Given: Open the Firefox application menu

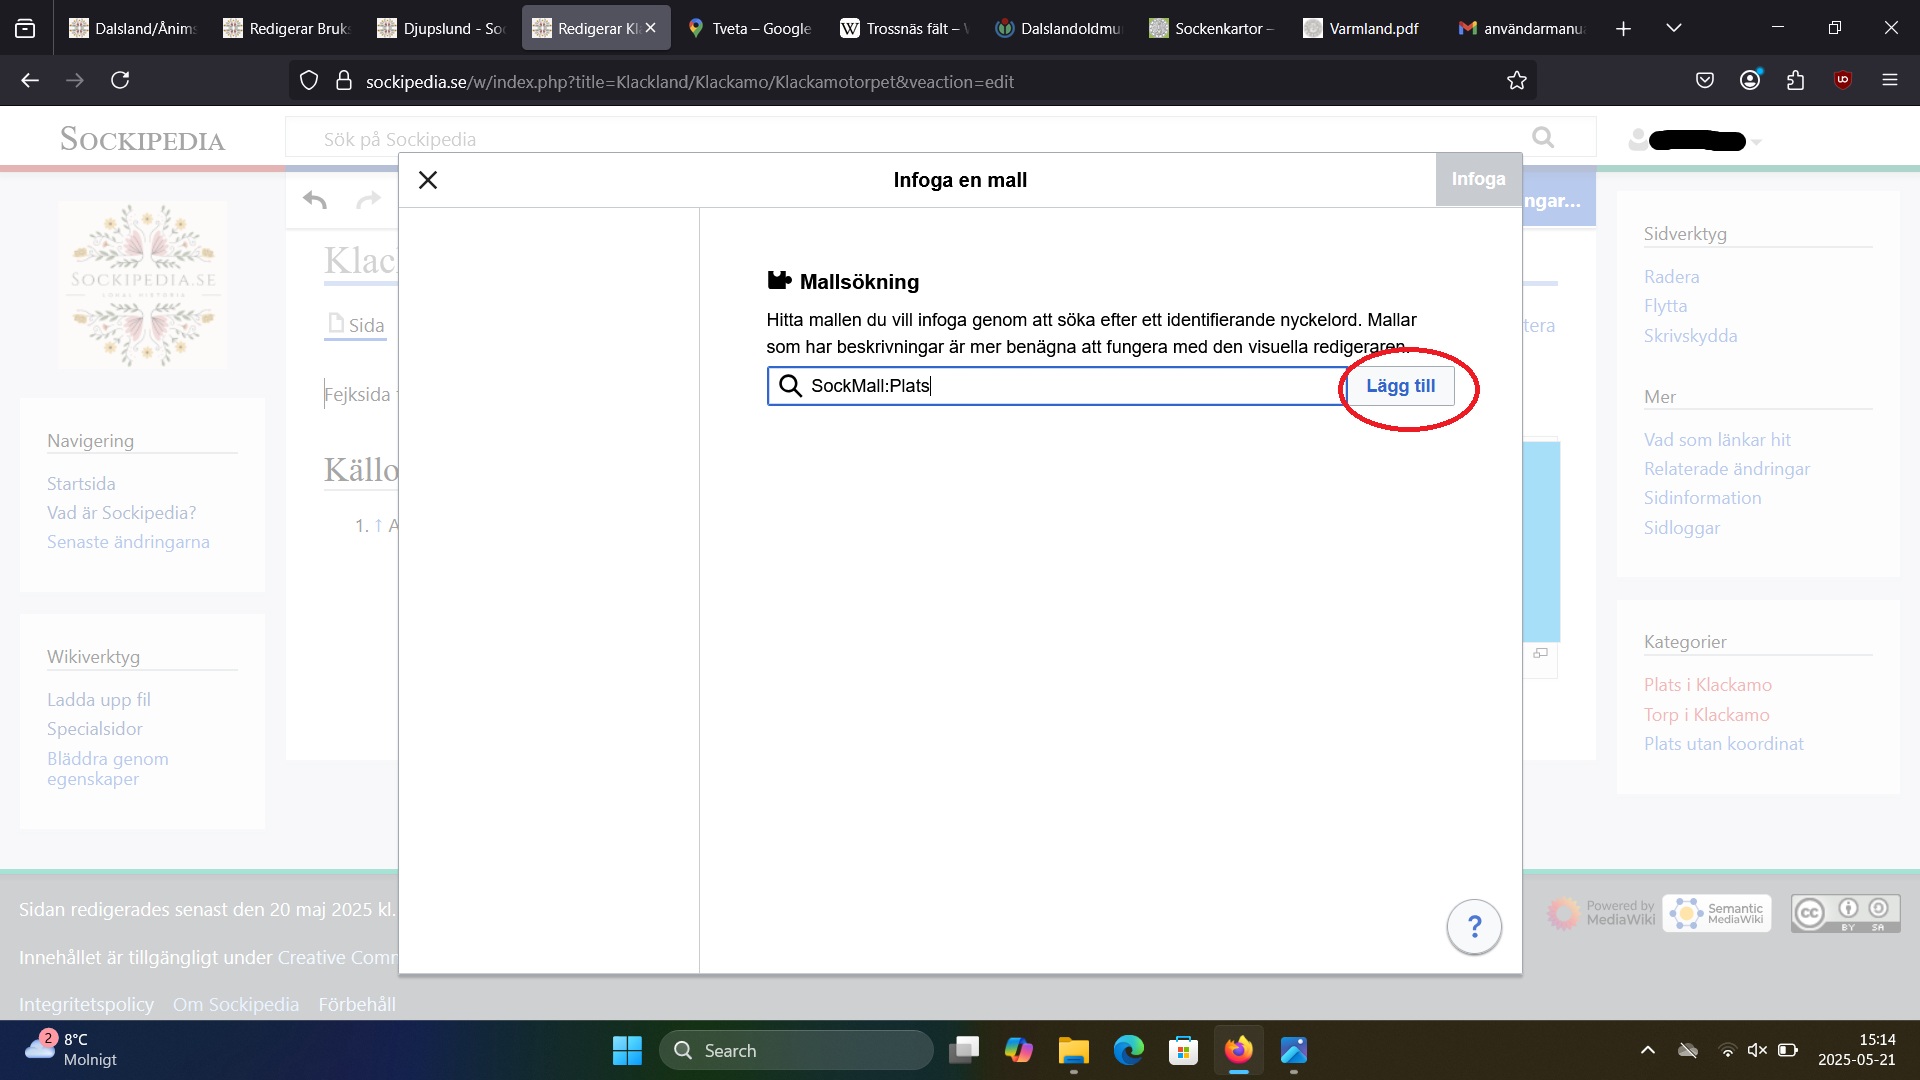Looking at the screenshot, I should point(1889,81).
